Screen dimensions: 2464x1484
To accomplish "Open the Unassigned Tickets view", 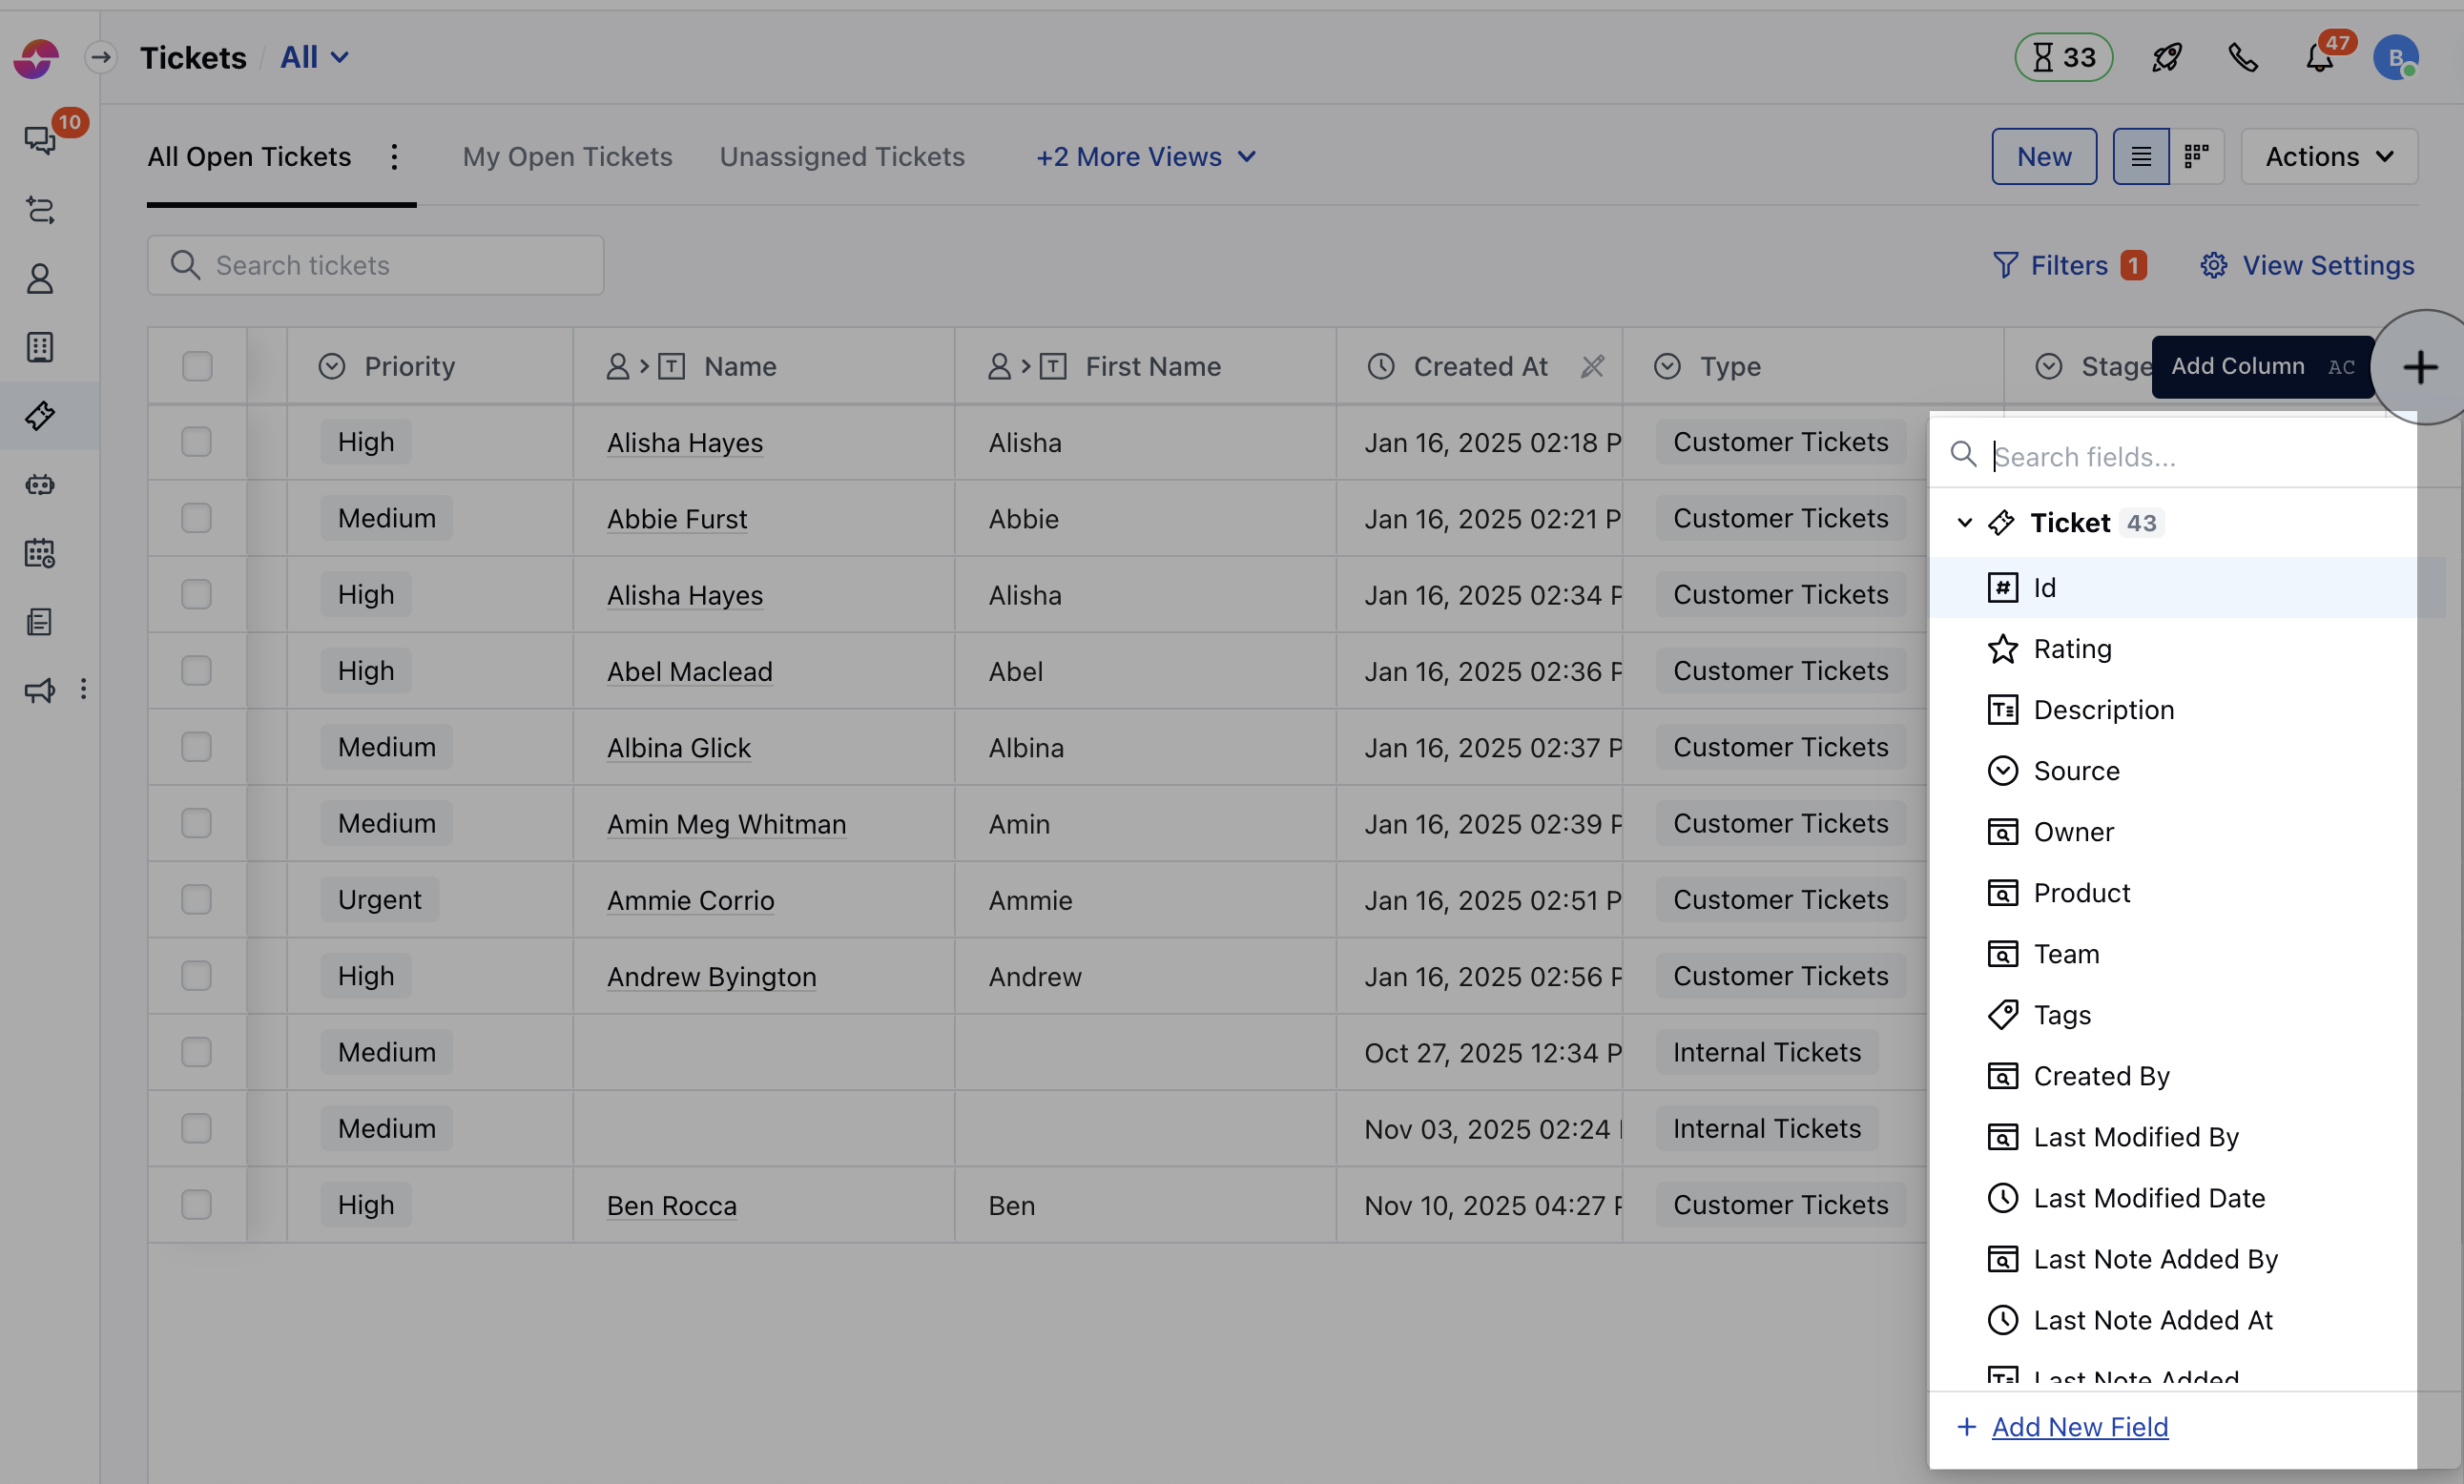I will coord(842,156).
